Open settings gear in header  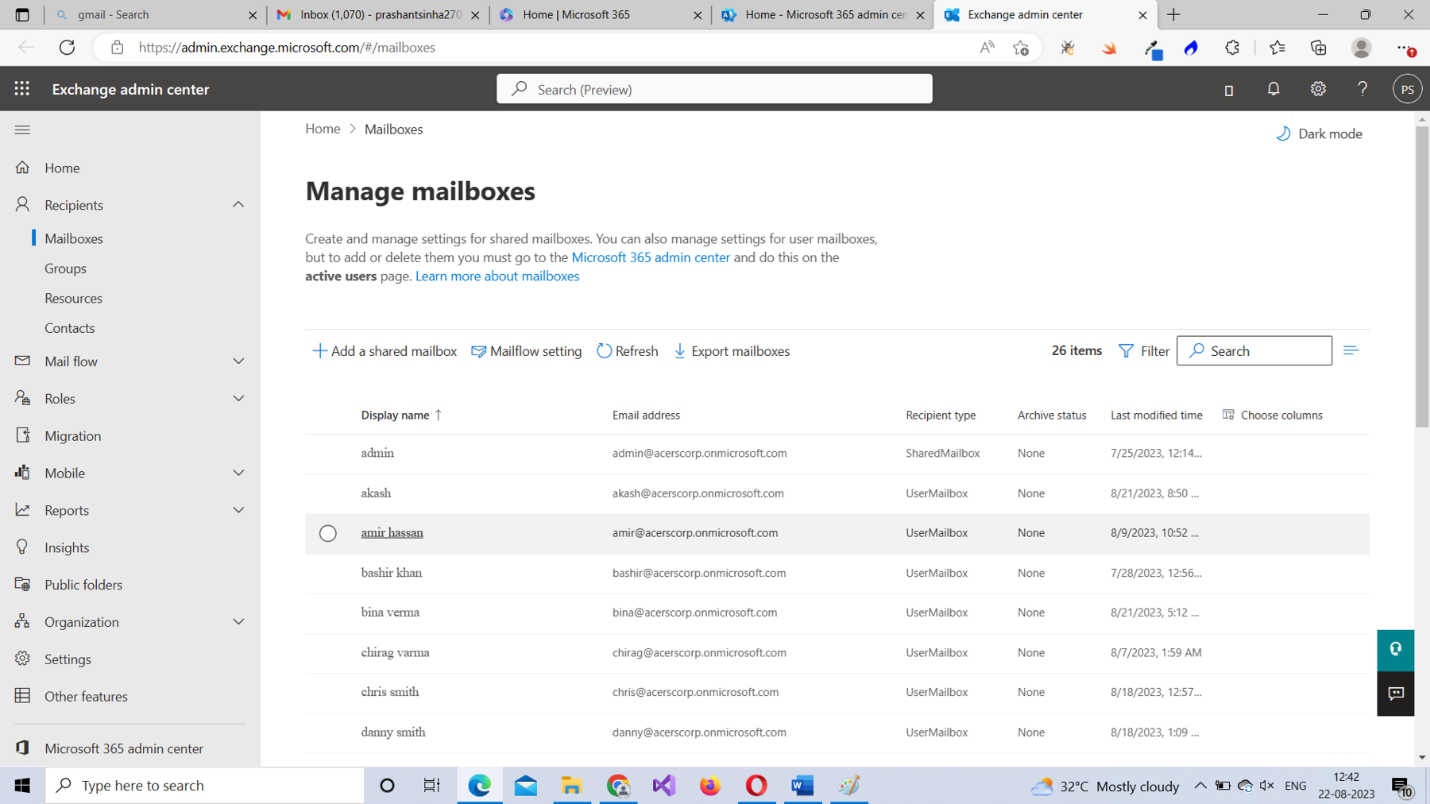tap(1318, 89)
